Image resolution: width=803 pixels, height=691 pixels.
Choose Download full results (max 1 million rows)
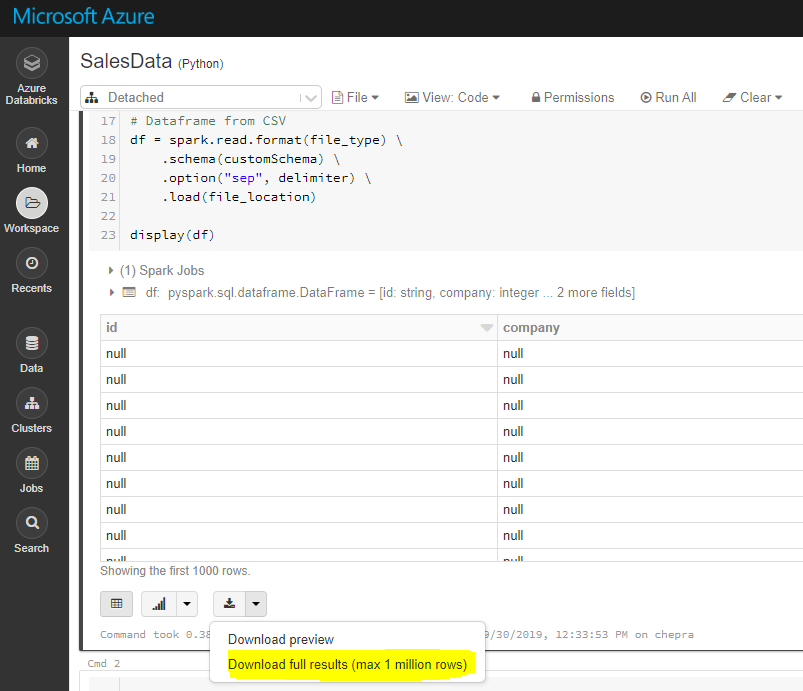pos(347,664)
